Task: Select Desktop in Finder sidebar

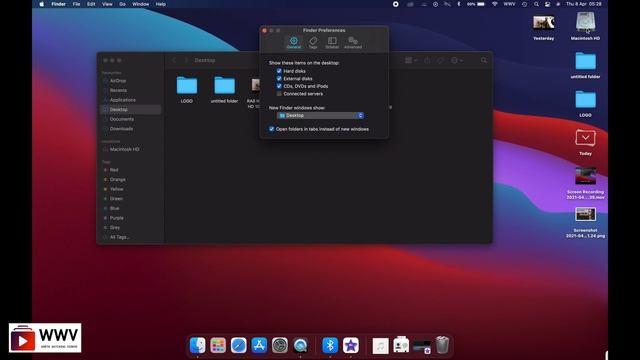Action: pyautogui.click(x=131, y=109)
